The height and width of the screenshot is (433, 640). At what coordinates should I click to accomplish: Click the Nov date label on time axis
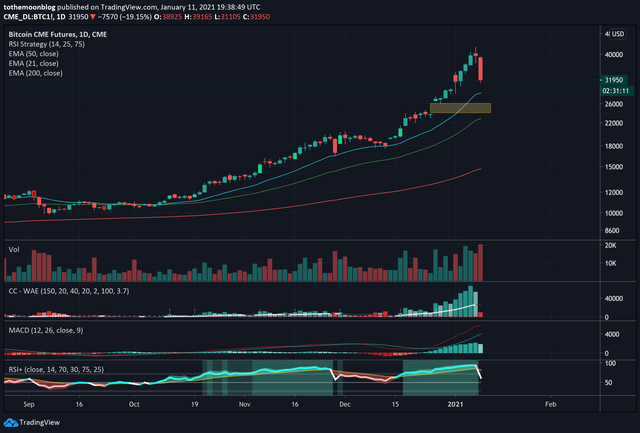244,404
